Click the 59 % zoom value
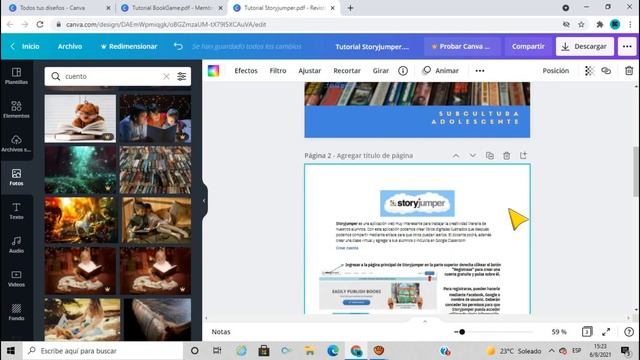This screenshot has width=640, height=360. pyautogui.click(x=559, y=332)
